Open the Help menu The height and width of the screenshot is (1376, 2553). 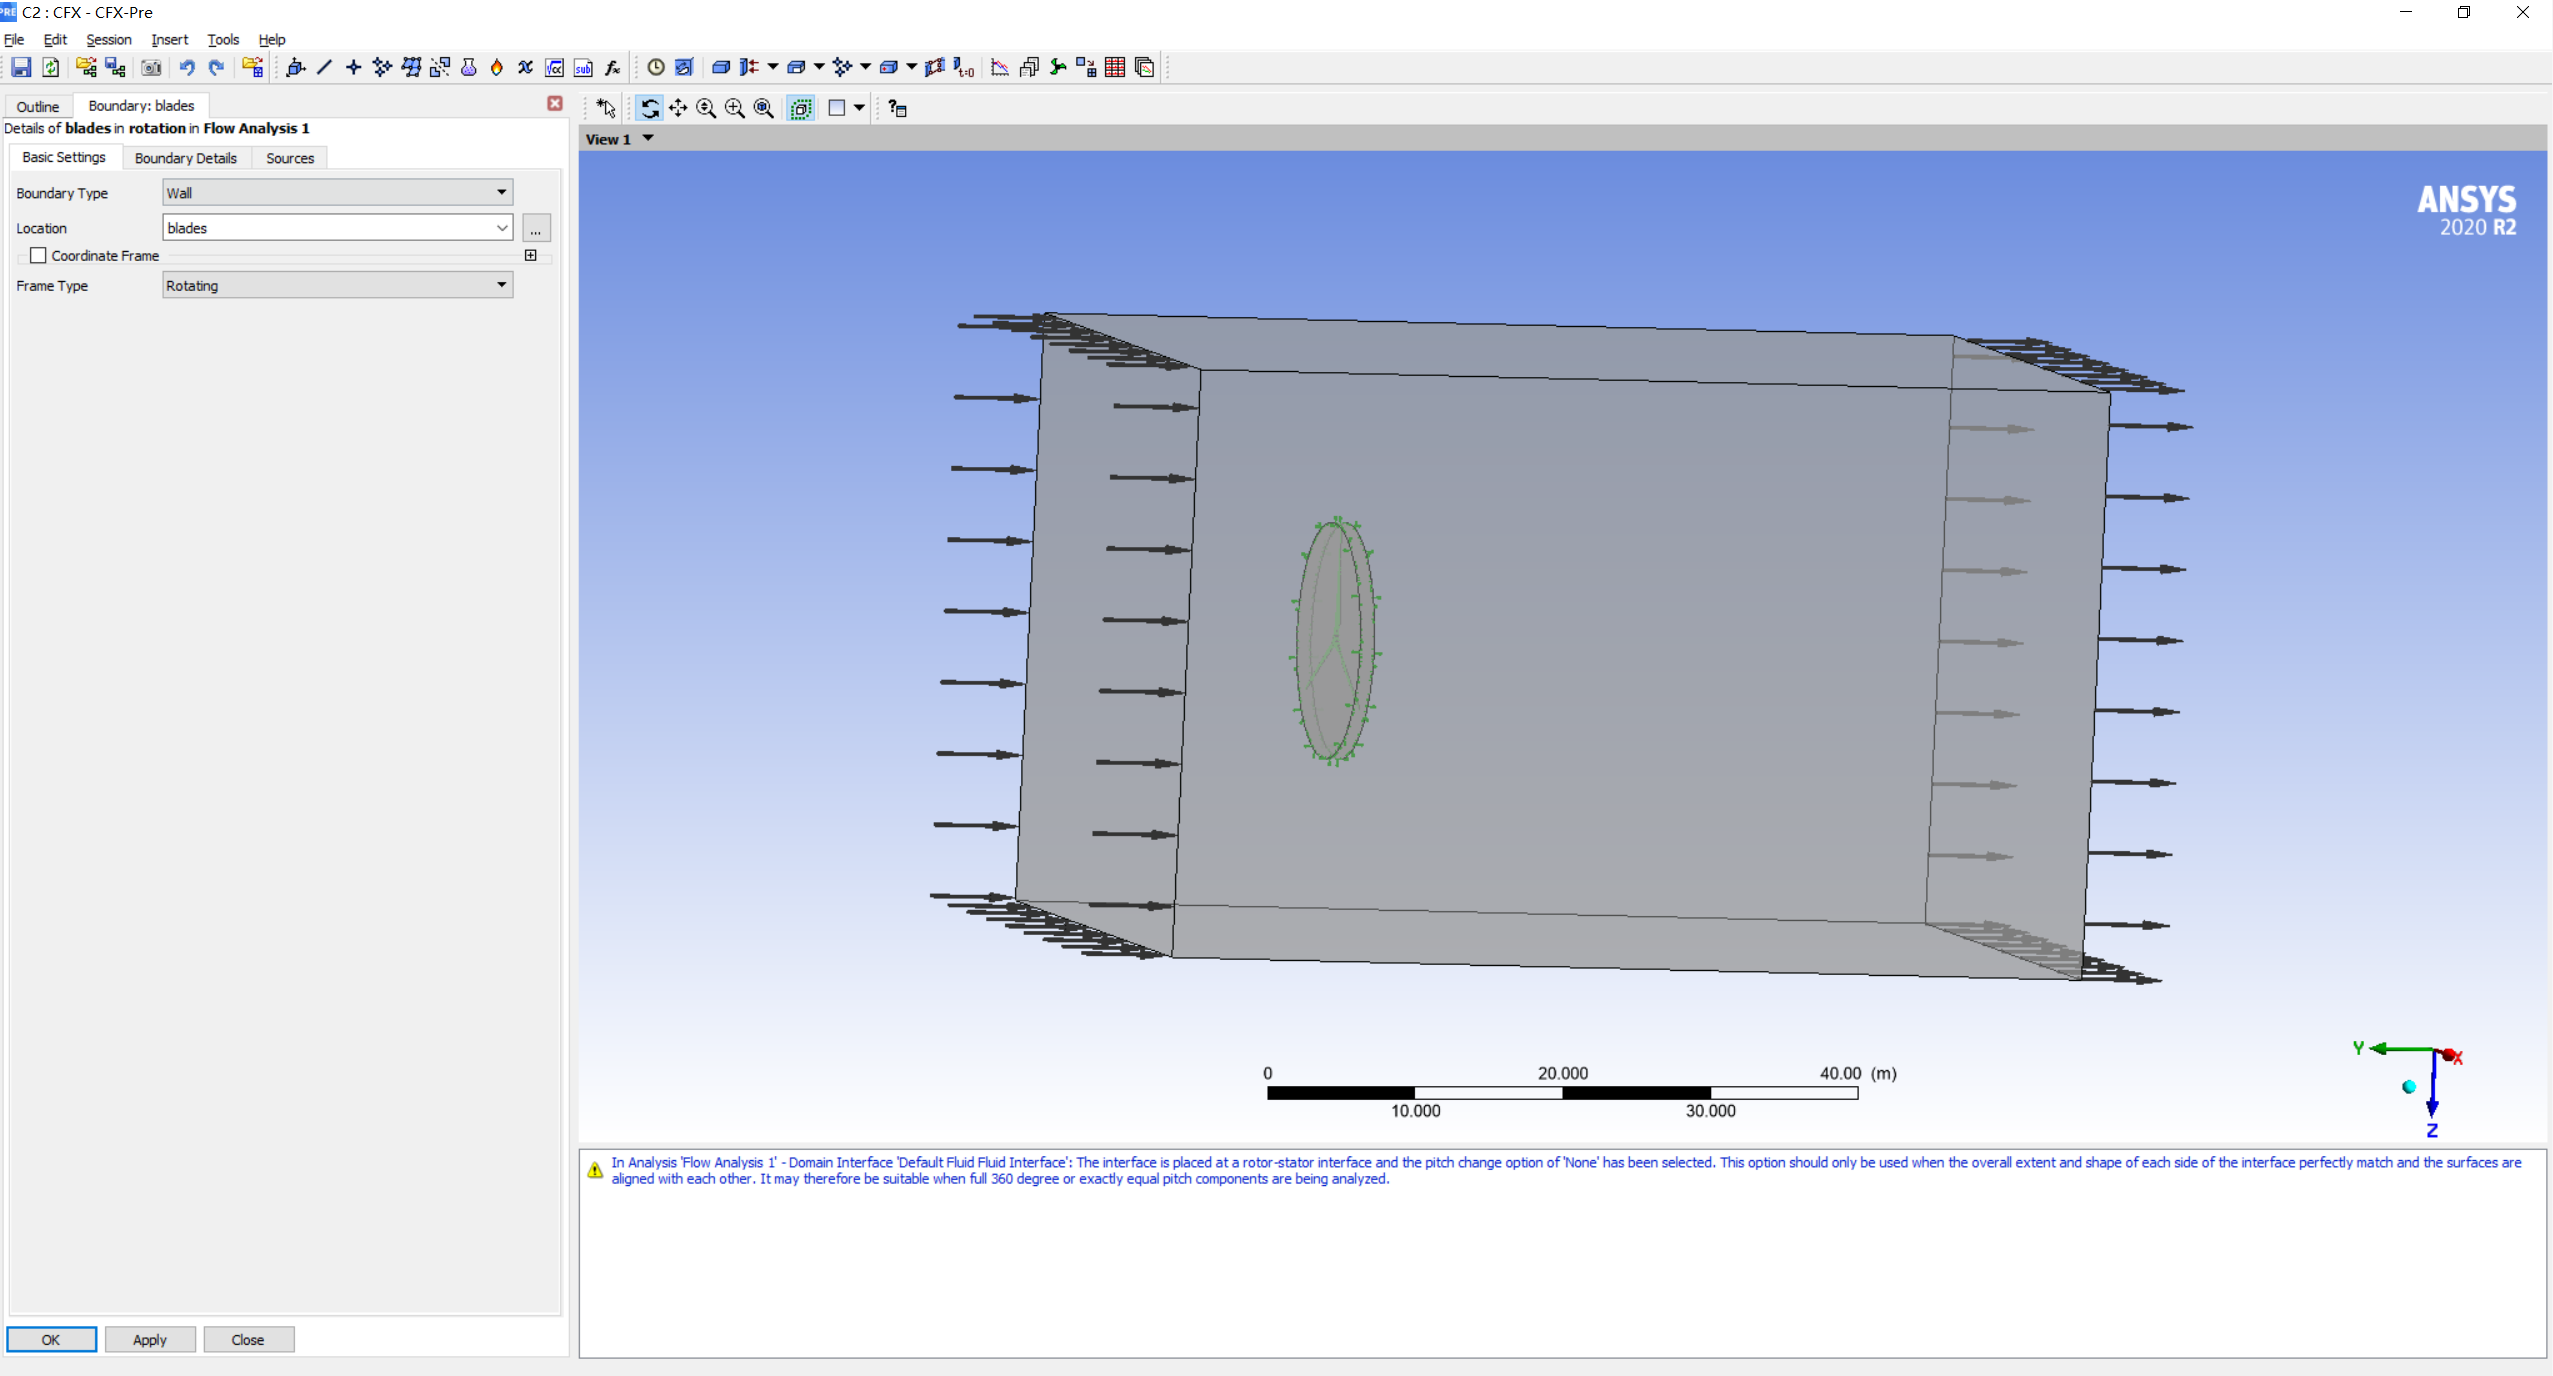pyautogui.click(x=272, y=39)
